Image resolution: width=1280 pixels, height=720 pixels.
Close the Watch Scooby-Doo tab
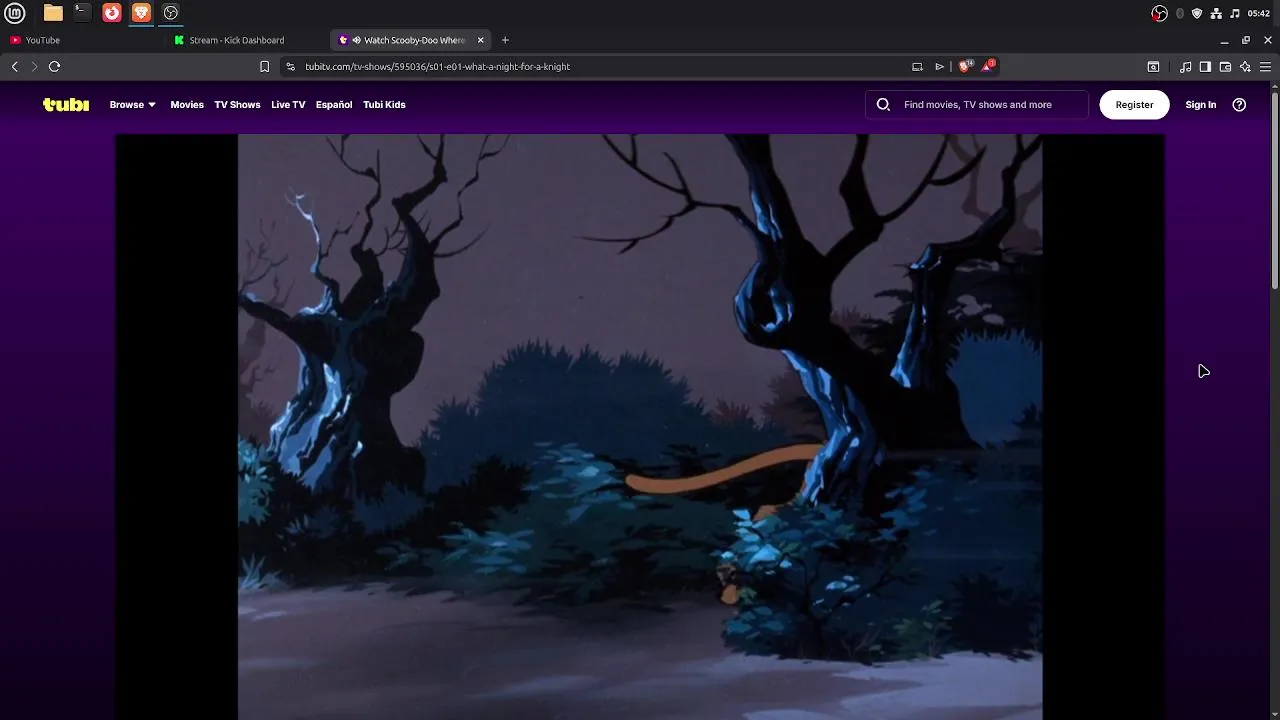tap(480, 40)
